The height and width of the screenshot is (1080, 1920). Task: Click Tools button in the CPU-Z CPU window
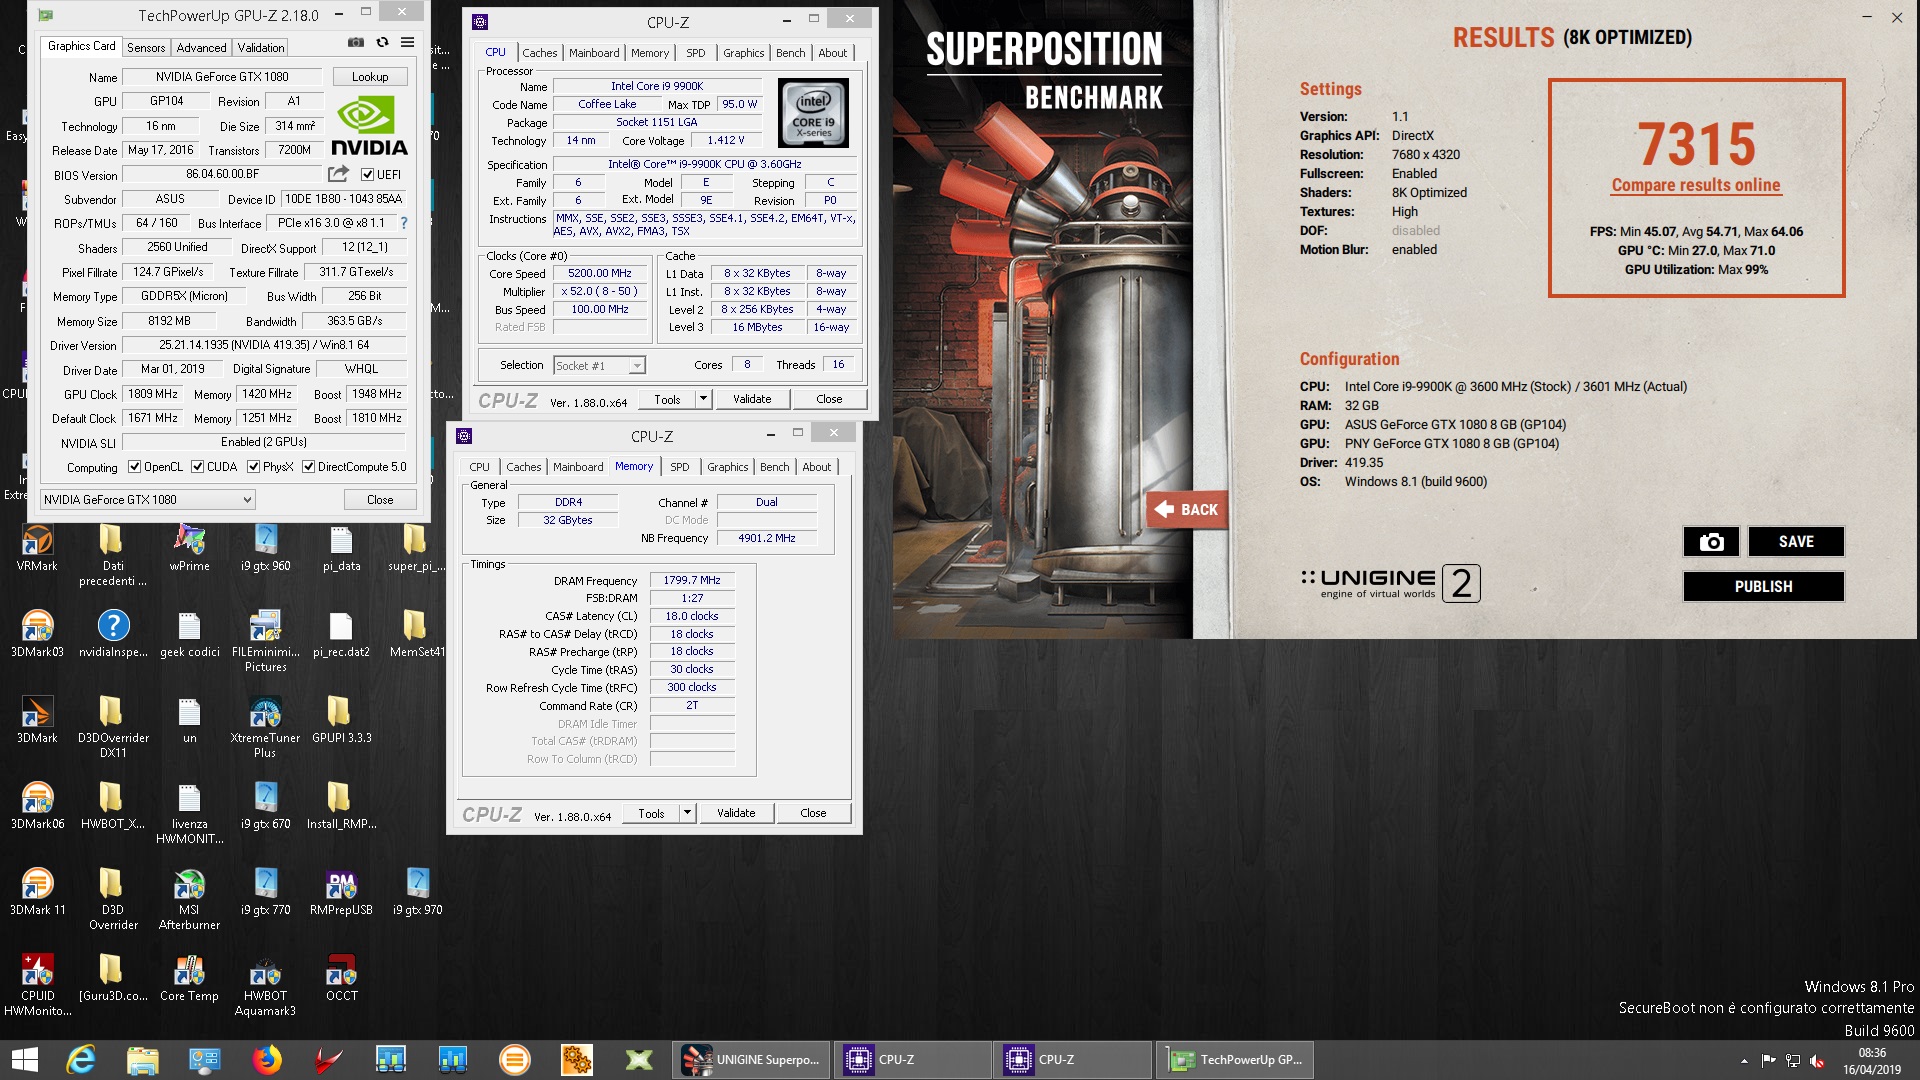pos(667,399)
